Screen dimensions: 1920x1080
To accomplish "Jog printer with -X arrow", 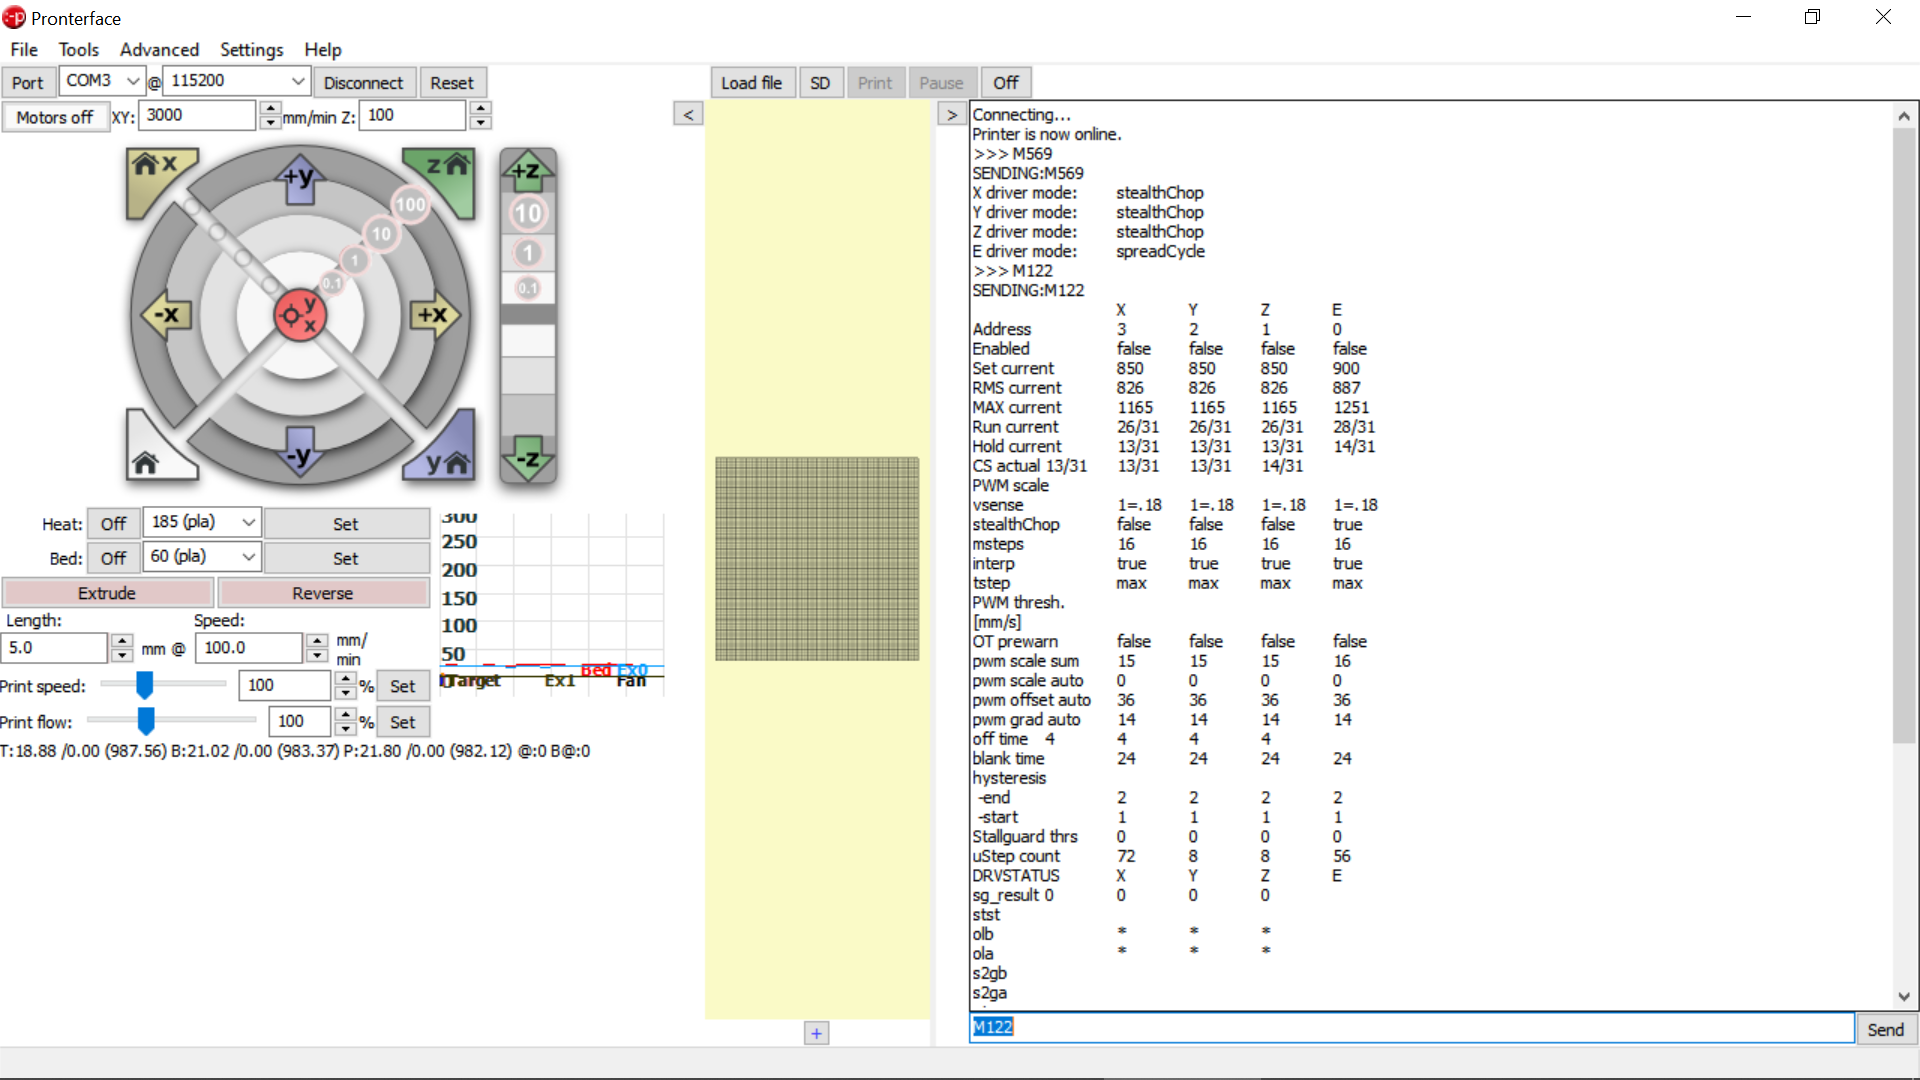I will coord(166,315).
